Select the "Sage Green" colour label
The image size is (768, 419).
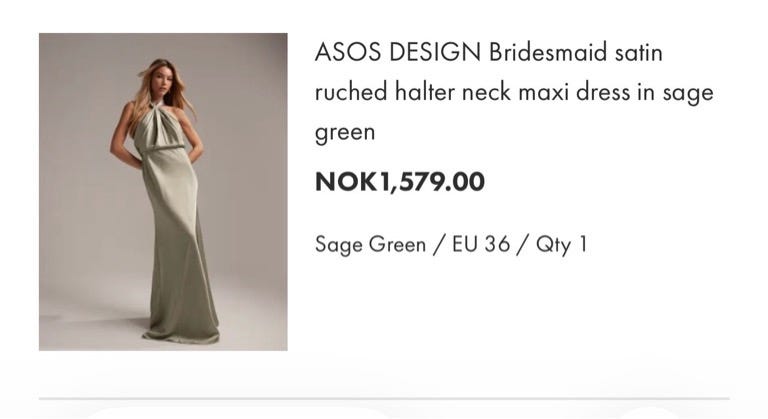[x=370, y=245]
